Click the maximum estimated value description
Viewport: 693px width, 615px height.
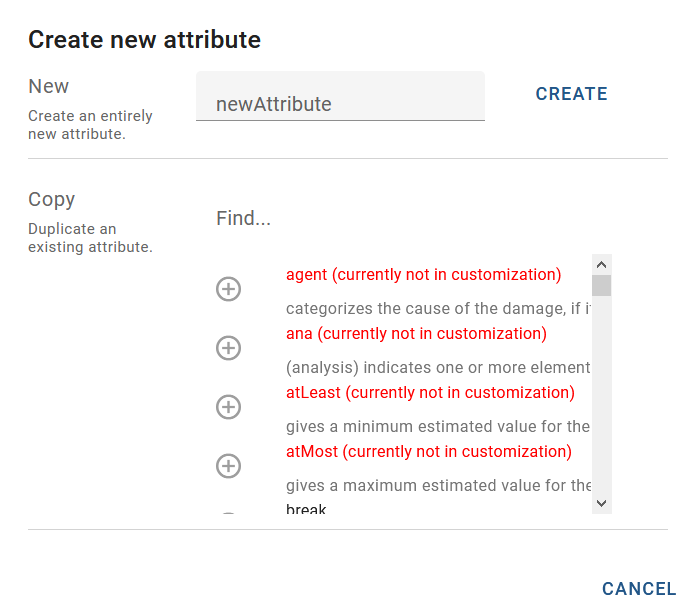[438, 485]
